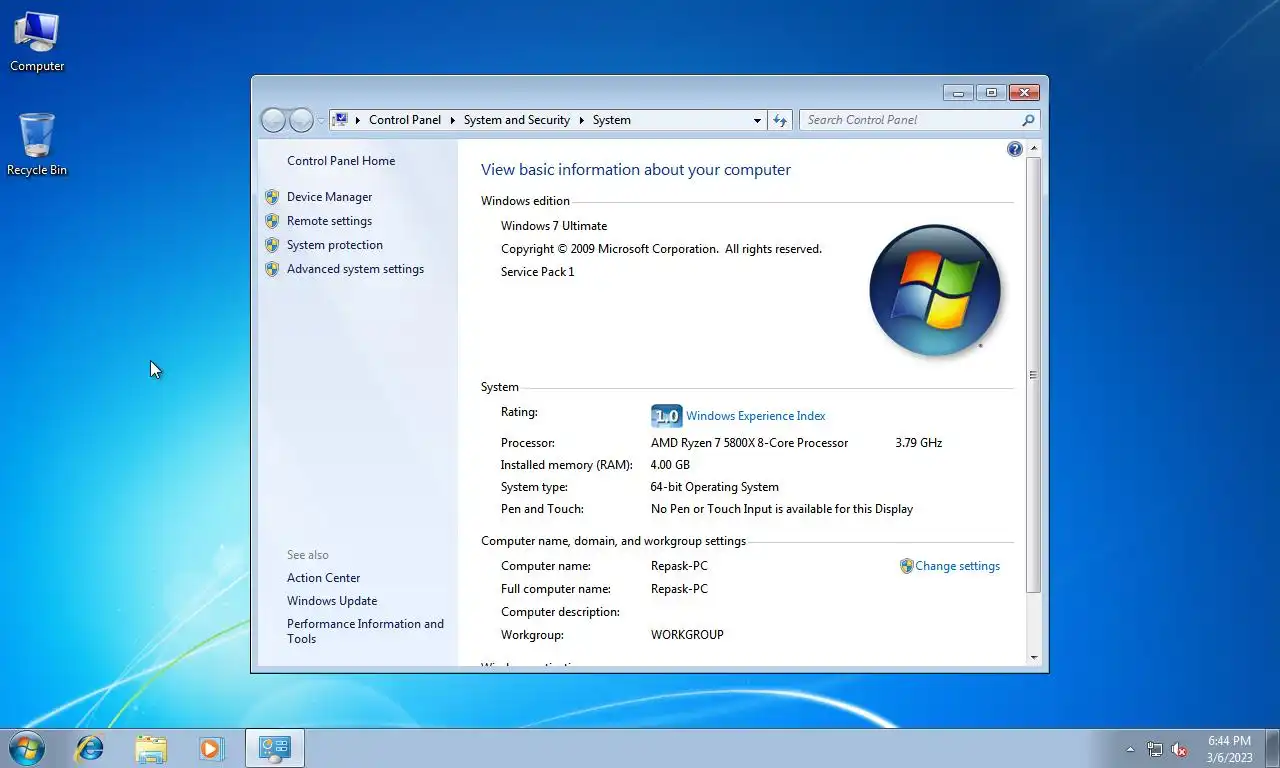
Task: Select Control Panel in breadcrumb path
Action: coord(405,120)
